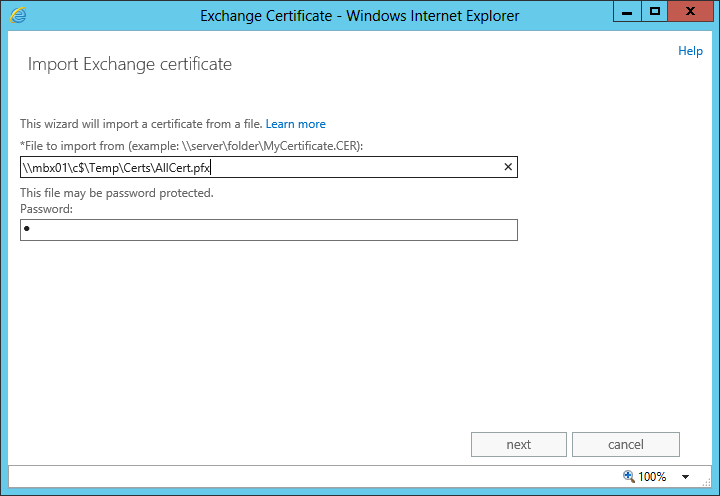This screenshot has width=720, height=496.
Task: Expand the zoom level dropdown arrow
Action: 685,477
